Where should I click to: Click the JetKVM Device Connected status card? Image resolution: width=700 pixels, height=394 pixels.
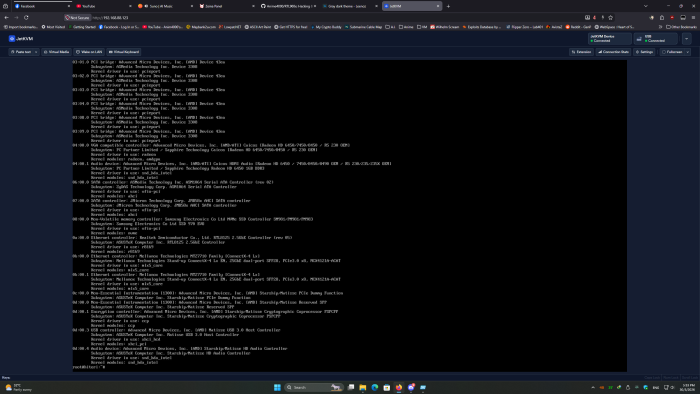(609, 39)
